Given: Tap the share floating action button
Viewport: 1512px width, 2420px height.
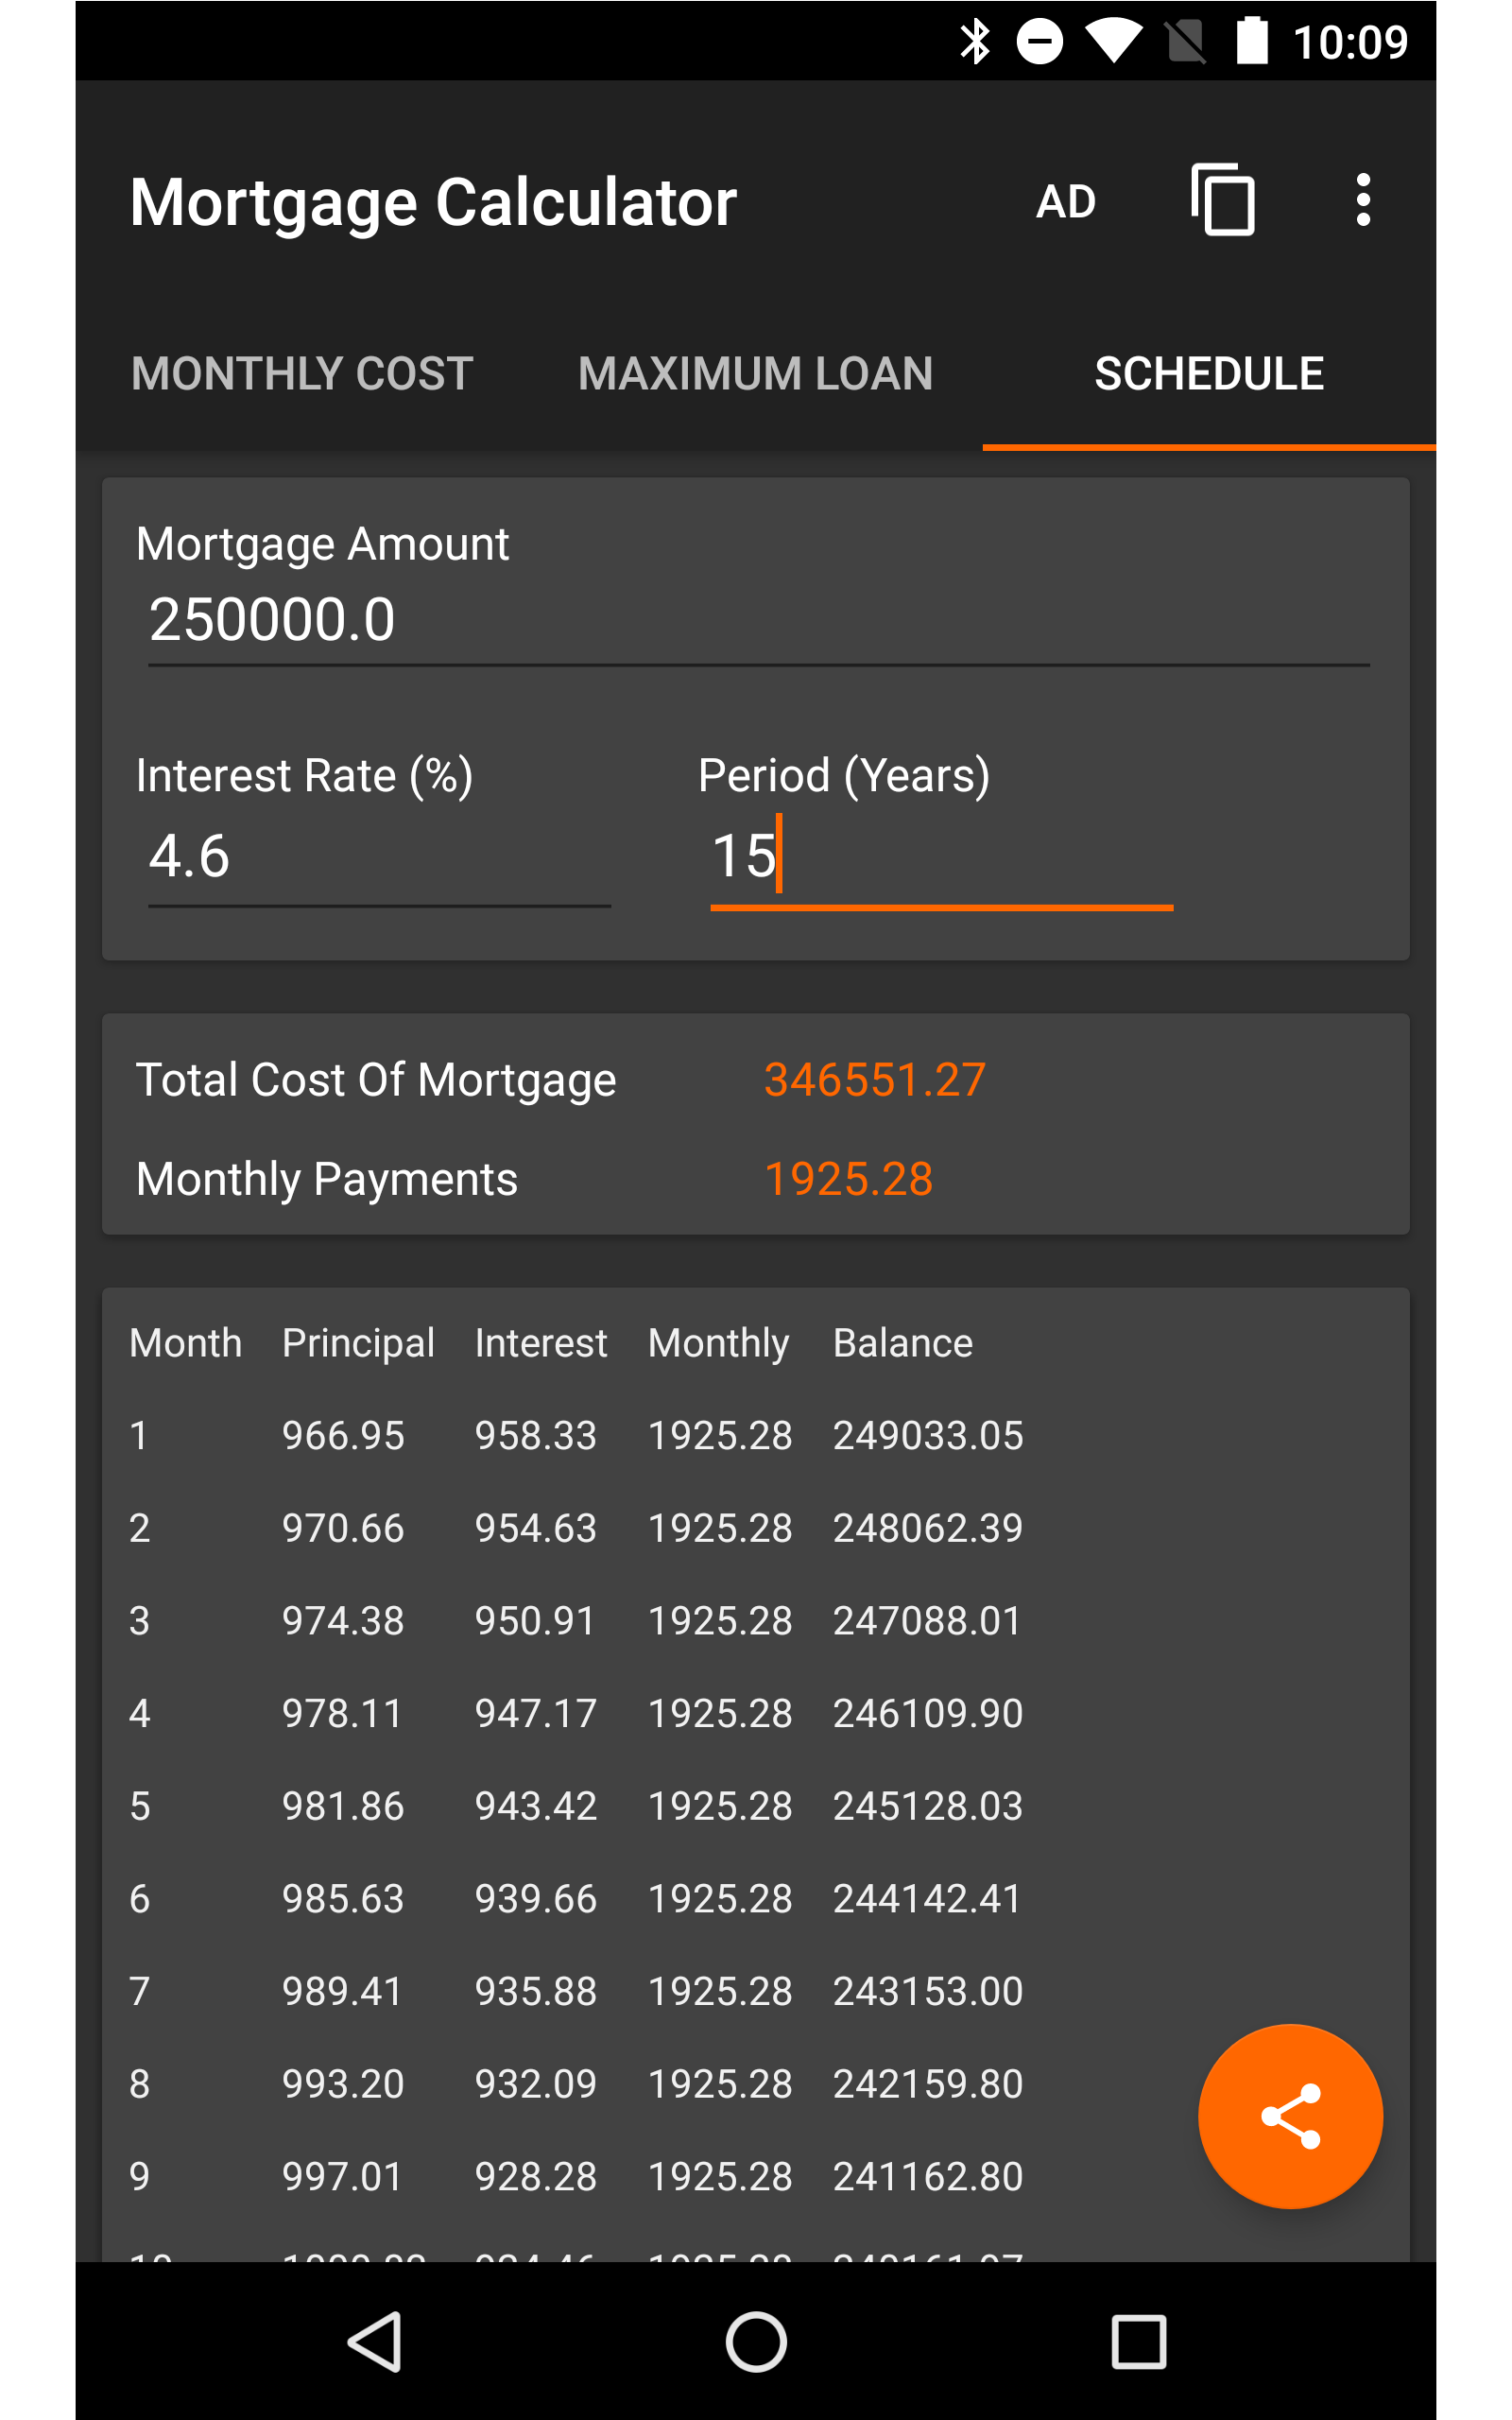Looking at the screenshot, I should click(1291, 2117).
